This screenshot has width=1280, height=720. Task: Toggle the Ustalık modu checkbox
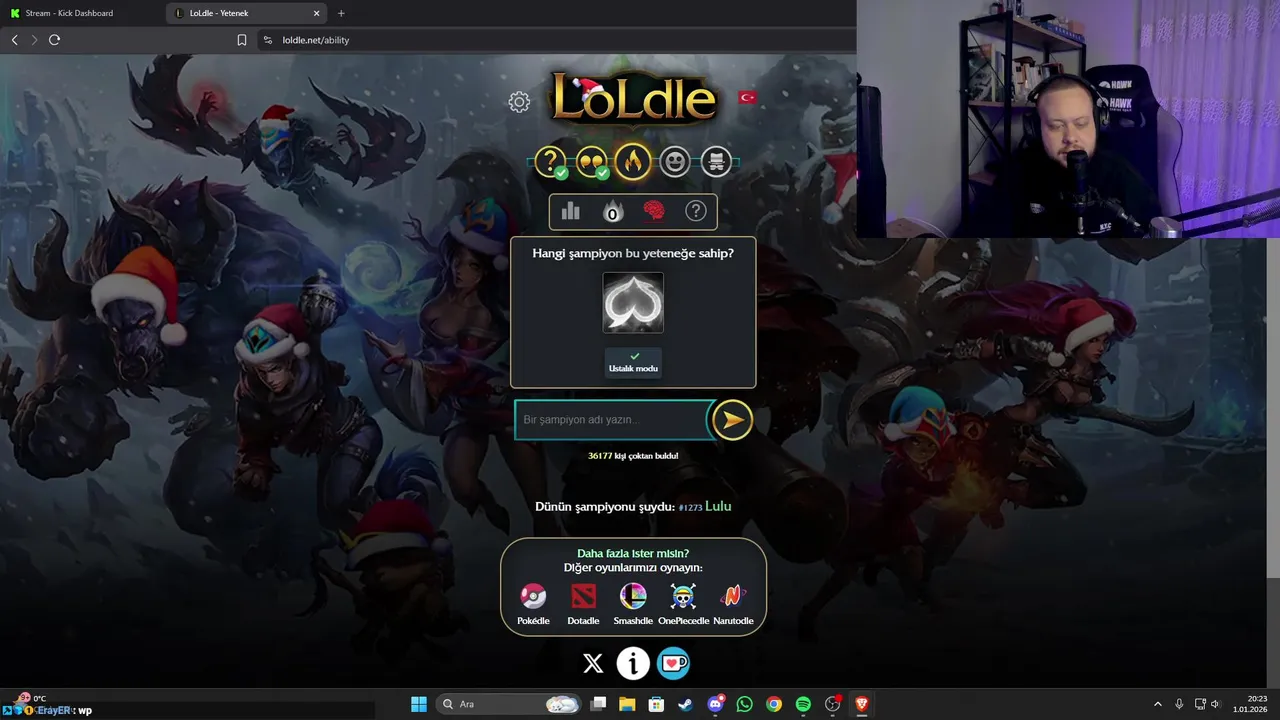(633, 362)
